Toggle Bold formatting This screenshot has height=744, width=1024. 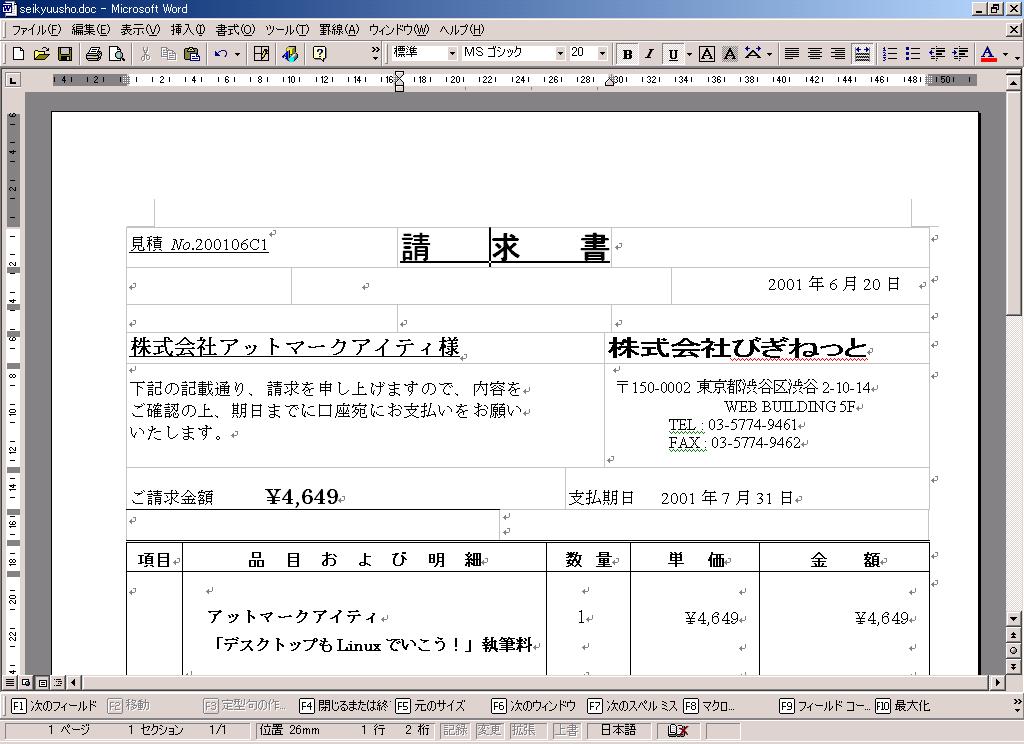click(x=628, y=54)
